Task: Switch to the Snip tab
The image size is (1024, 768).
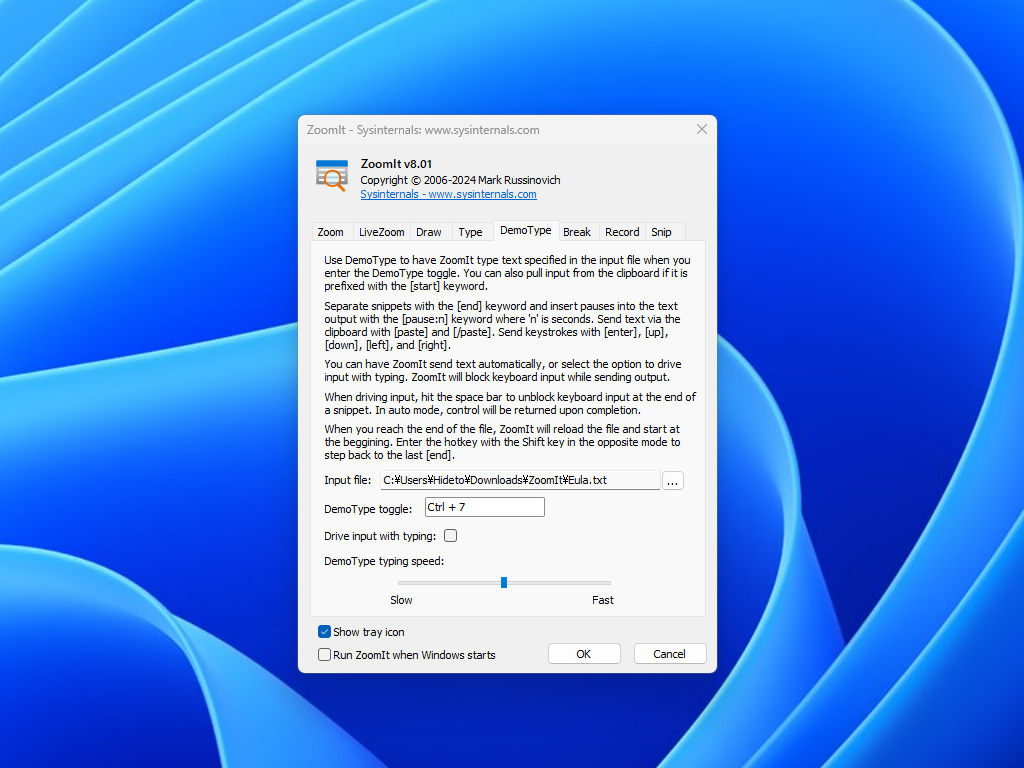Action: click(661, 231)
